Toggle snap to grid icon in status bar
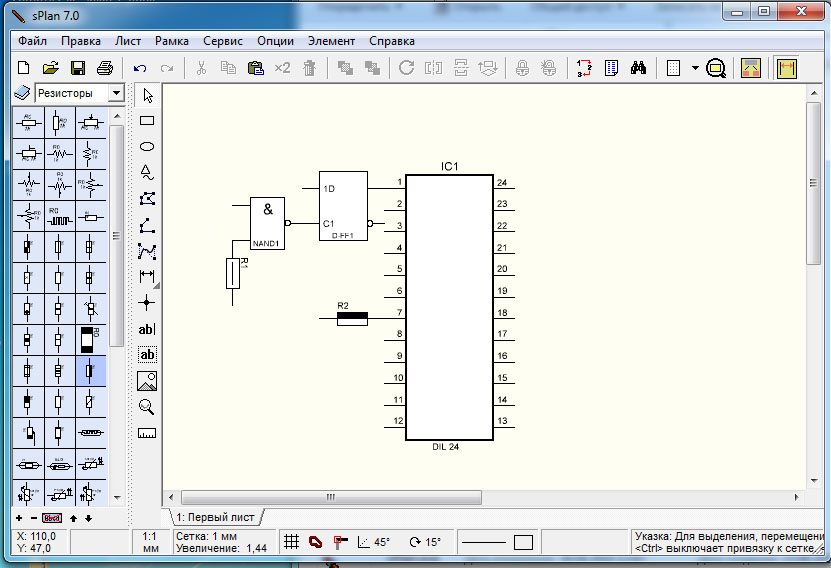Screen dimensions: 831x568 (340, 542)
